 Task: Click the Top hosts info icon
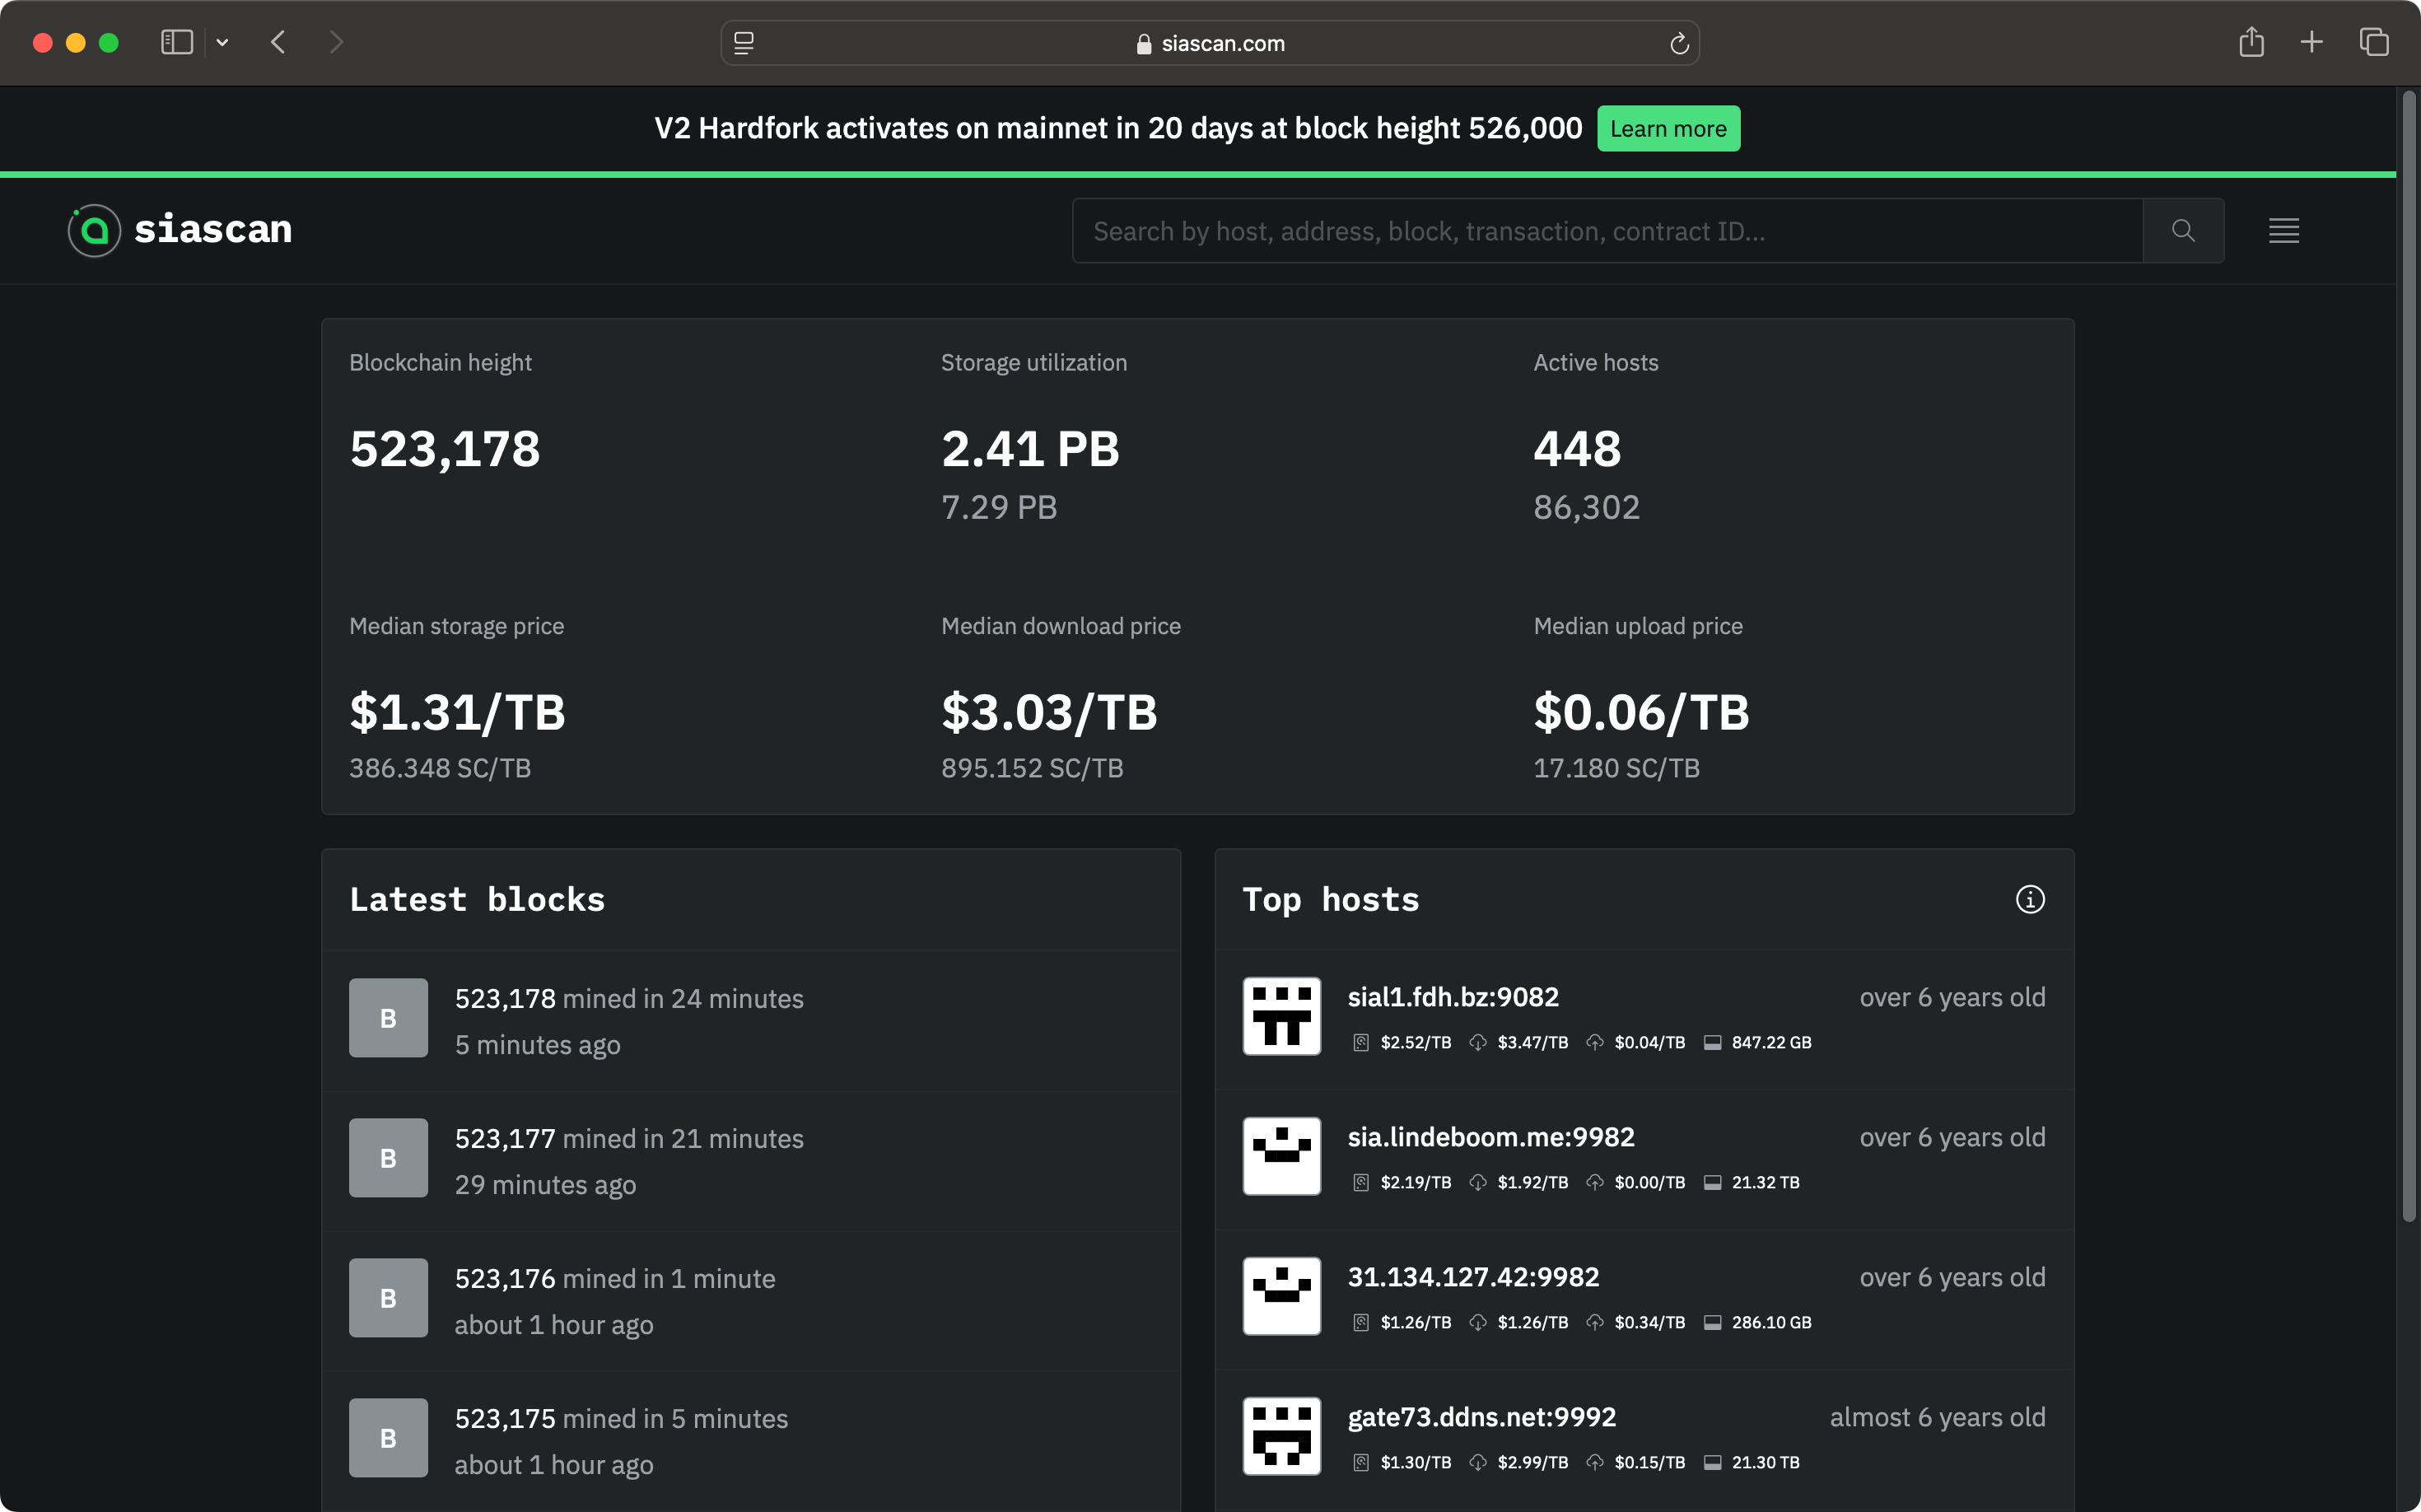click(2030, 899)
